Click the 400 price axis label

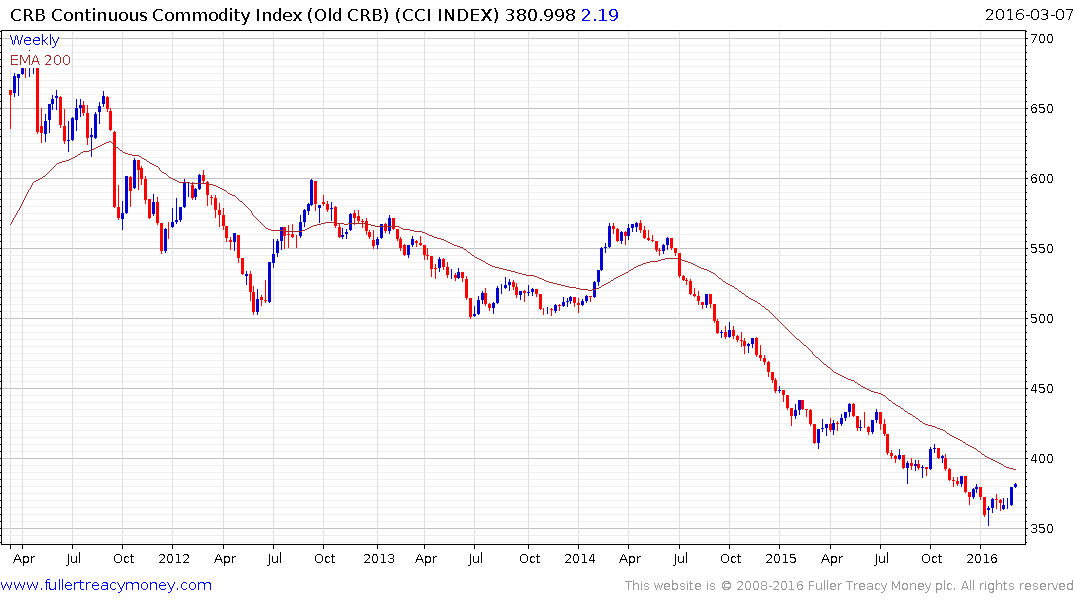click(x=1042, y=459)
